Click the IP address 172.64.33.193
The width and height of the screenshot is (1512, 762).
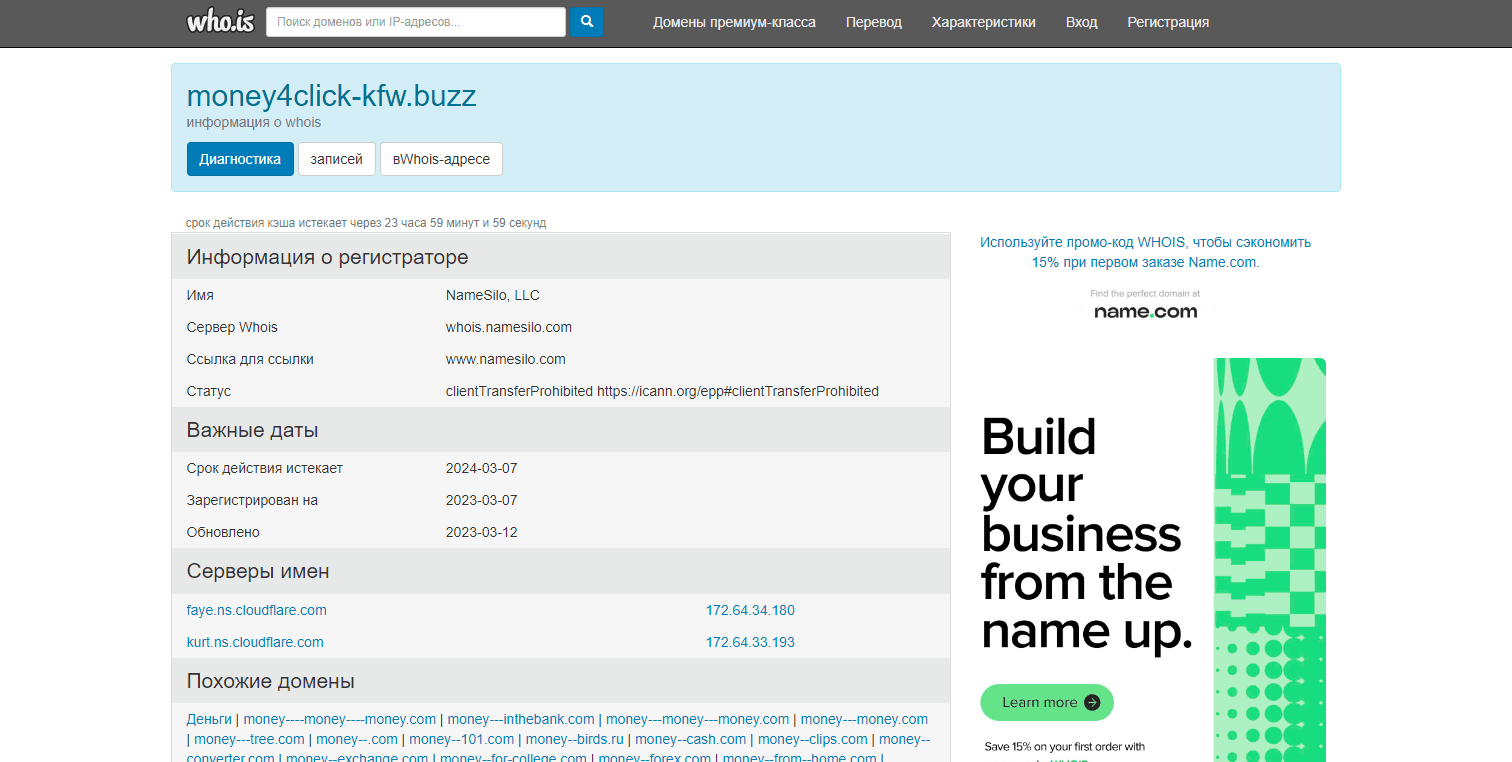click(x=750, y=642)
